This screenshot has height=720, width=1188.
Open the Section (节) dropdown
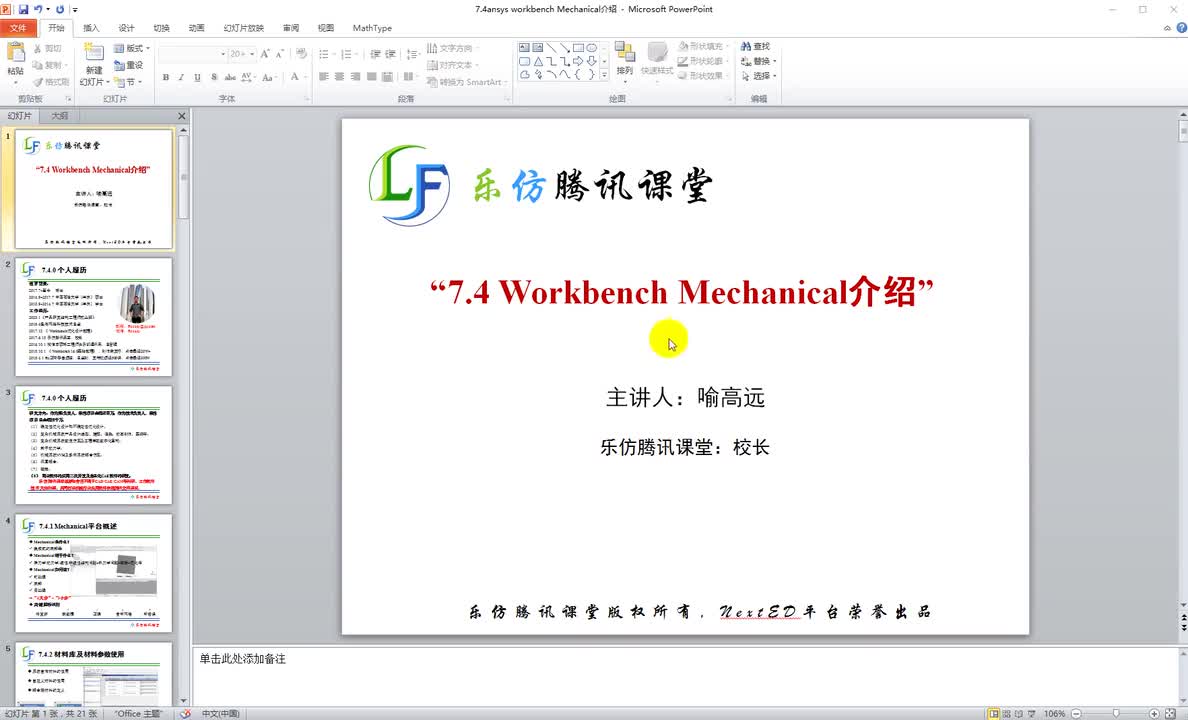coord(129,82)
